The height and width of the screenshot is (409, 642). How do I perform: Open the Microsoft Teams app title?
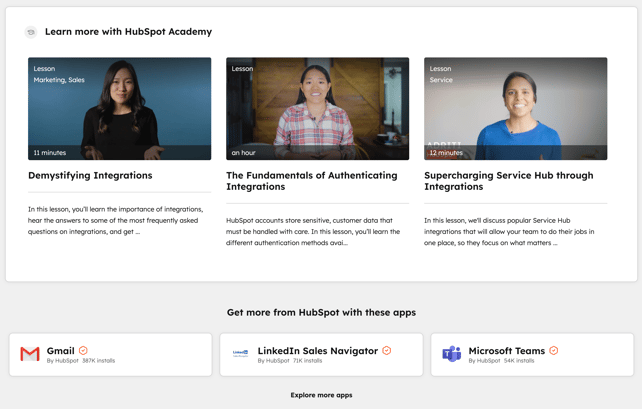[x=507, y=351]
